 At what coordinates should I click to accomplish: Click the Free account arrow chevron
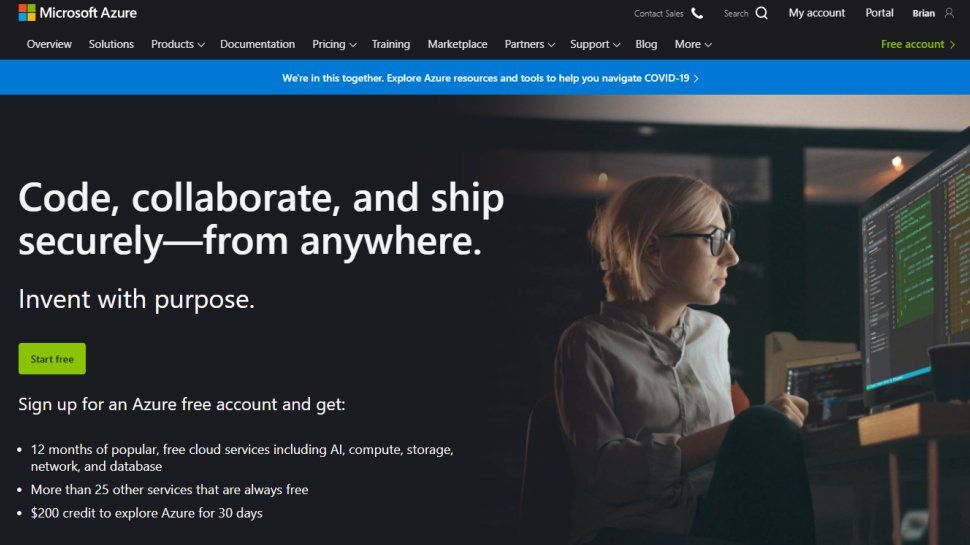tap(952, 45)
